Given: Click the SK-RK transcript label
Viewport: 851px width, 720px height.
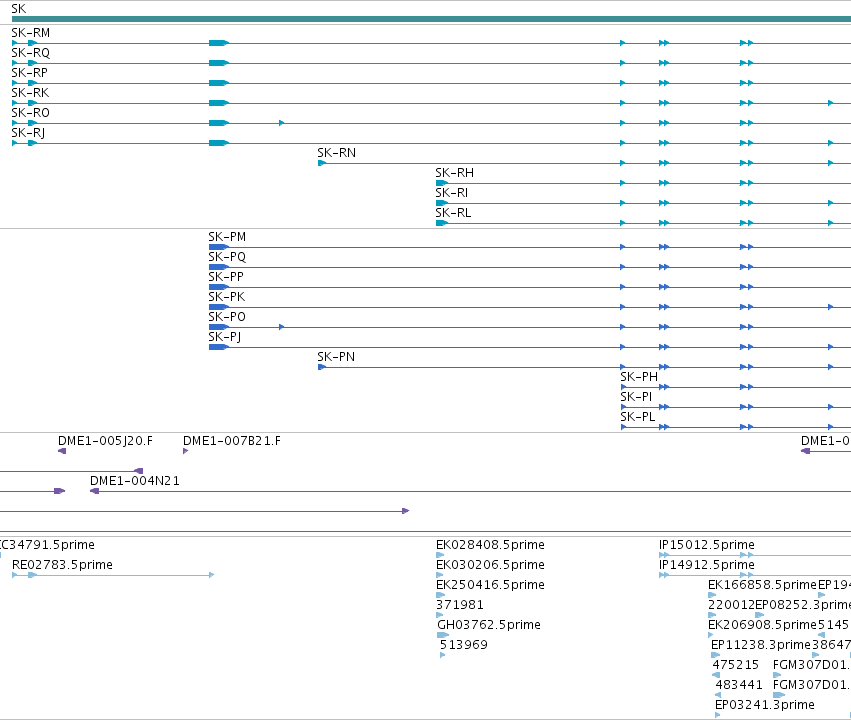Looking at the screenshot, I should [30, 93].
